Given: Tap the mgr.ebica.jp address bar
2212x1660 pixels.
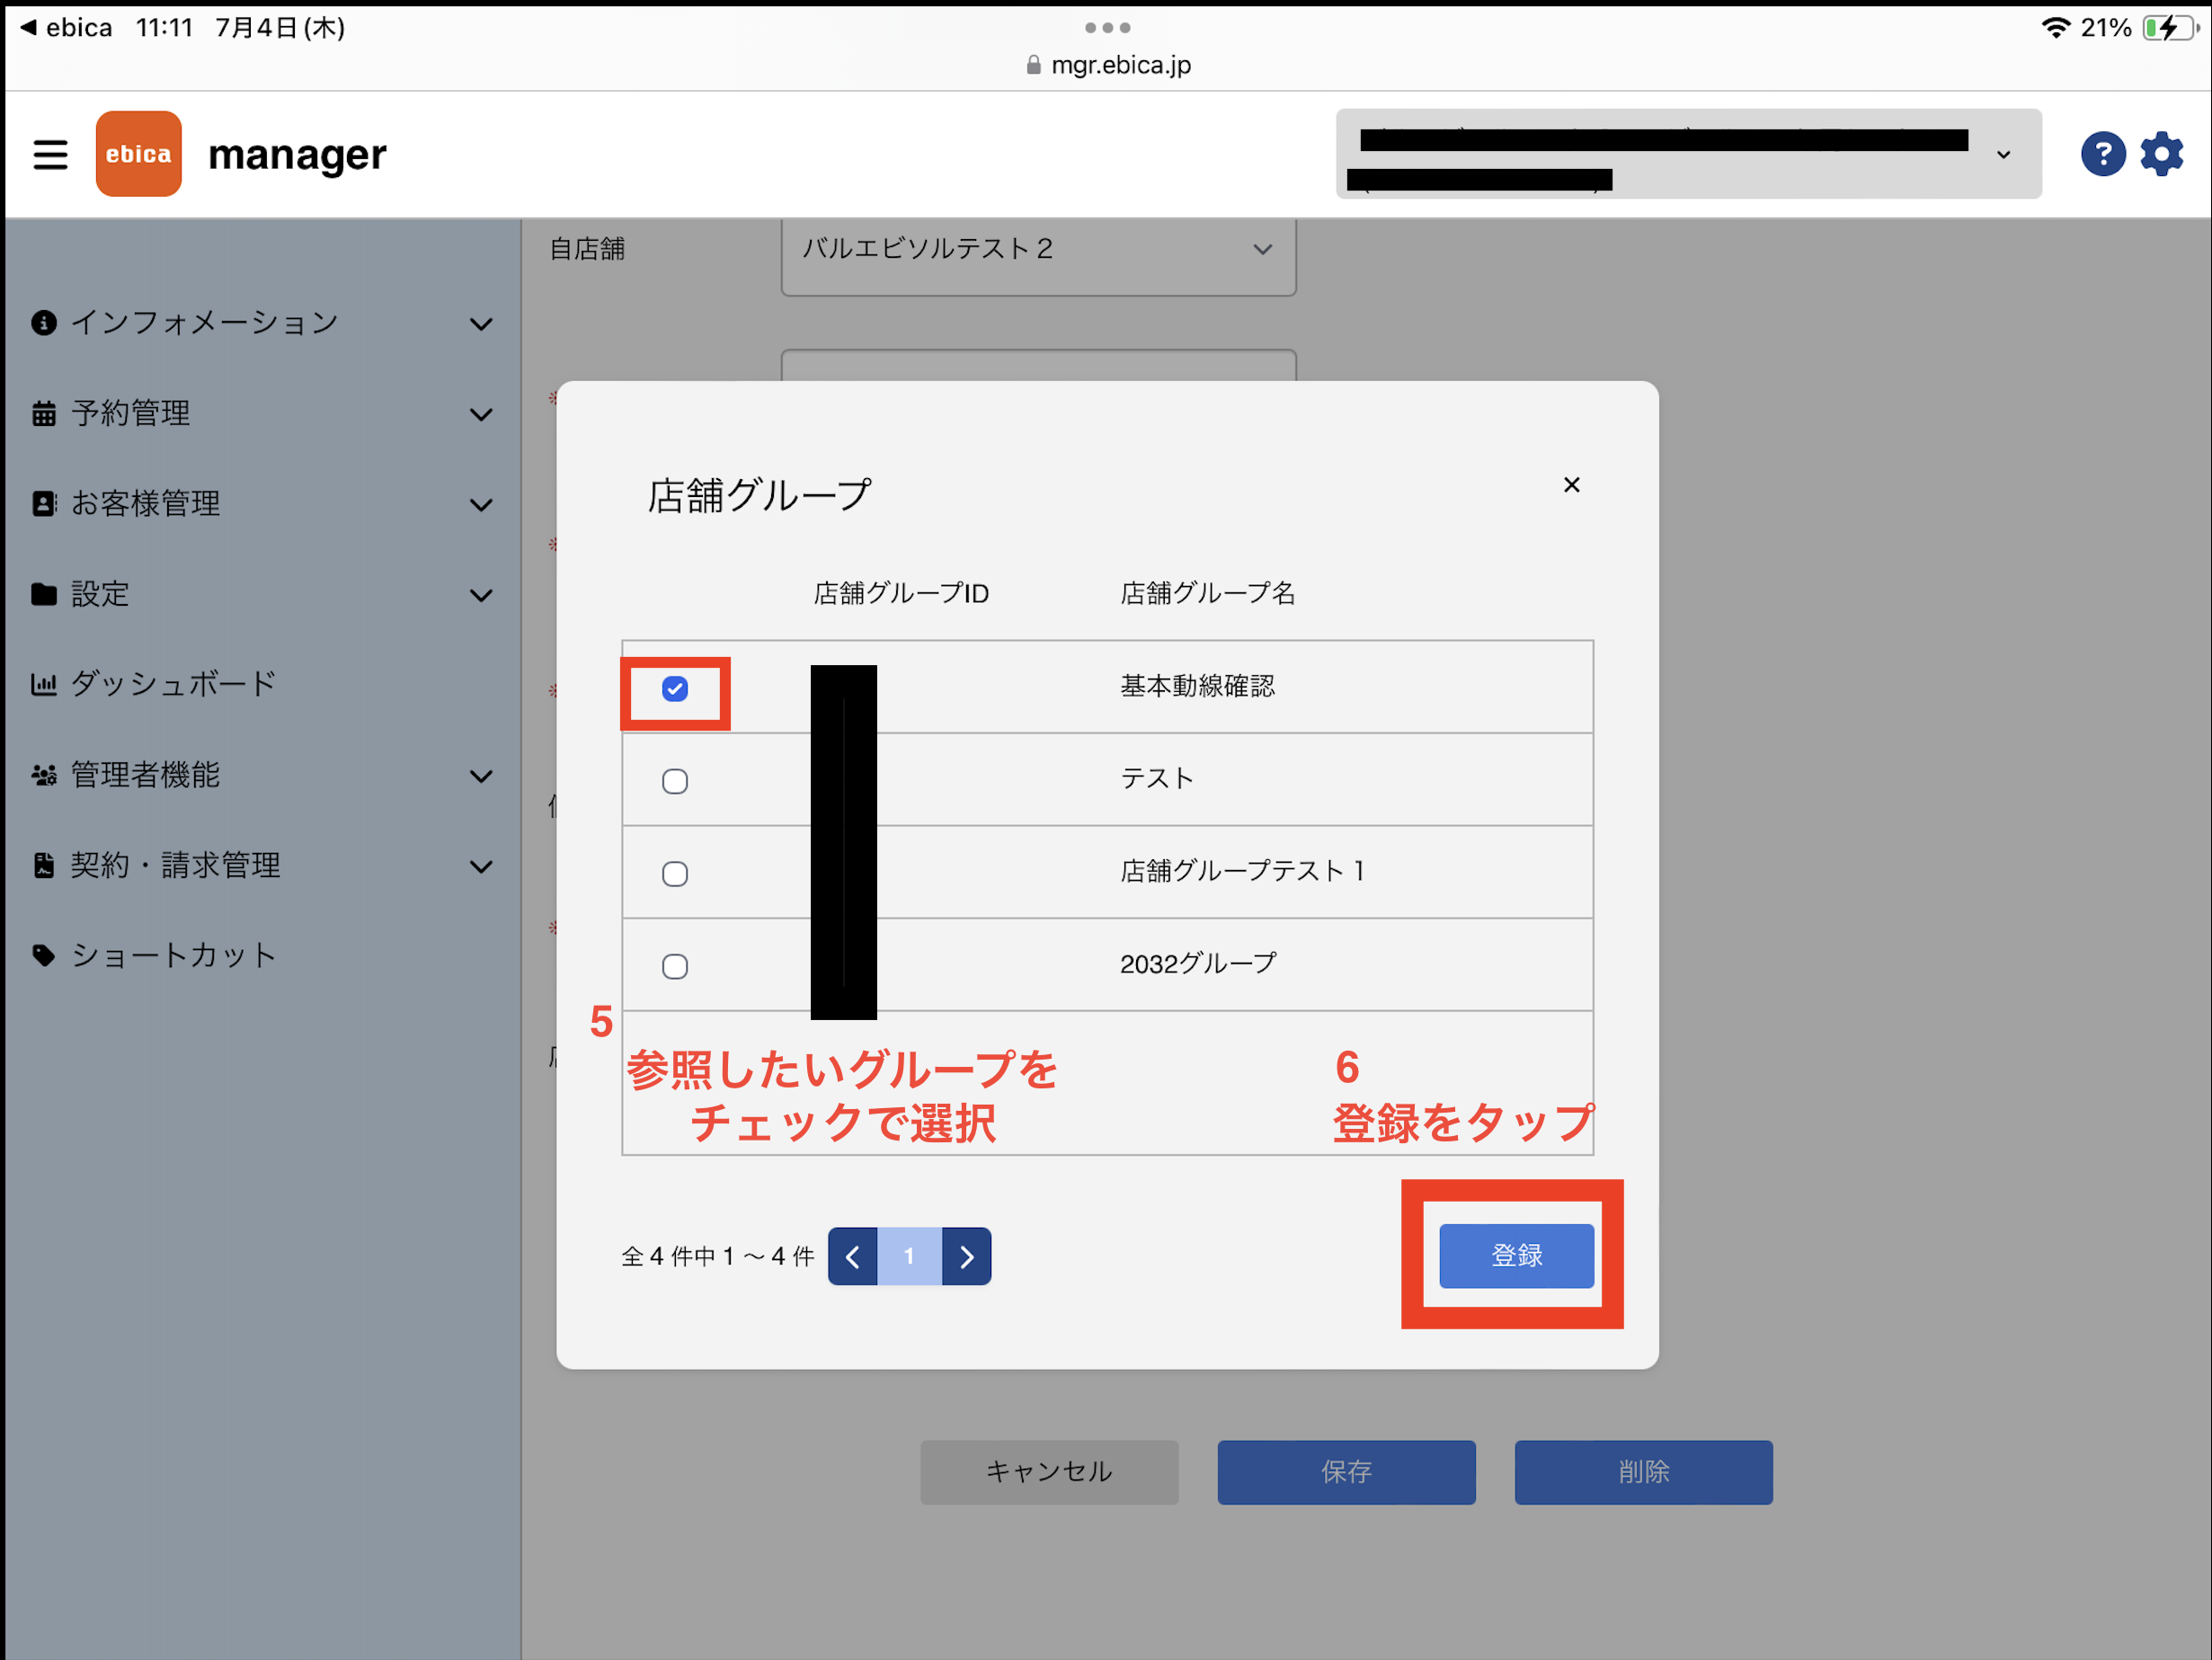Looking at the screenshot, I should (x=1107, y=65).
